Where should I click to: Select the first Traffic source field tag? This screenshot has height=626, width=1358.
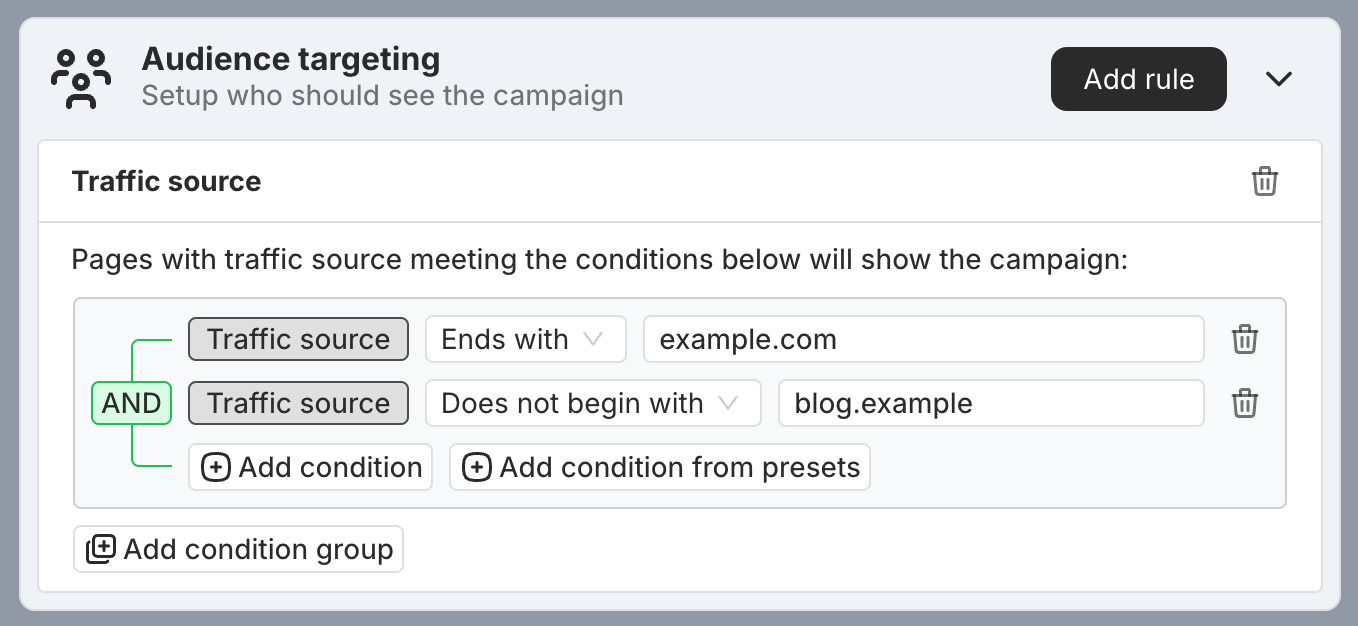(298, 339)
